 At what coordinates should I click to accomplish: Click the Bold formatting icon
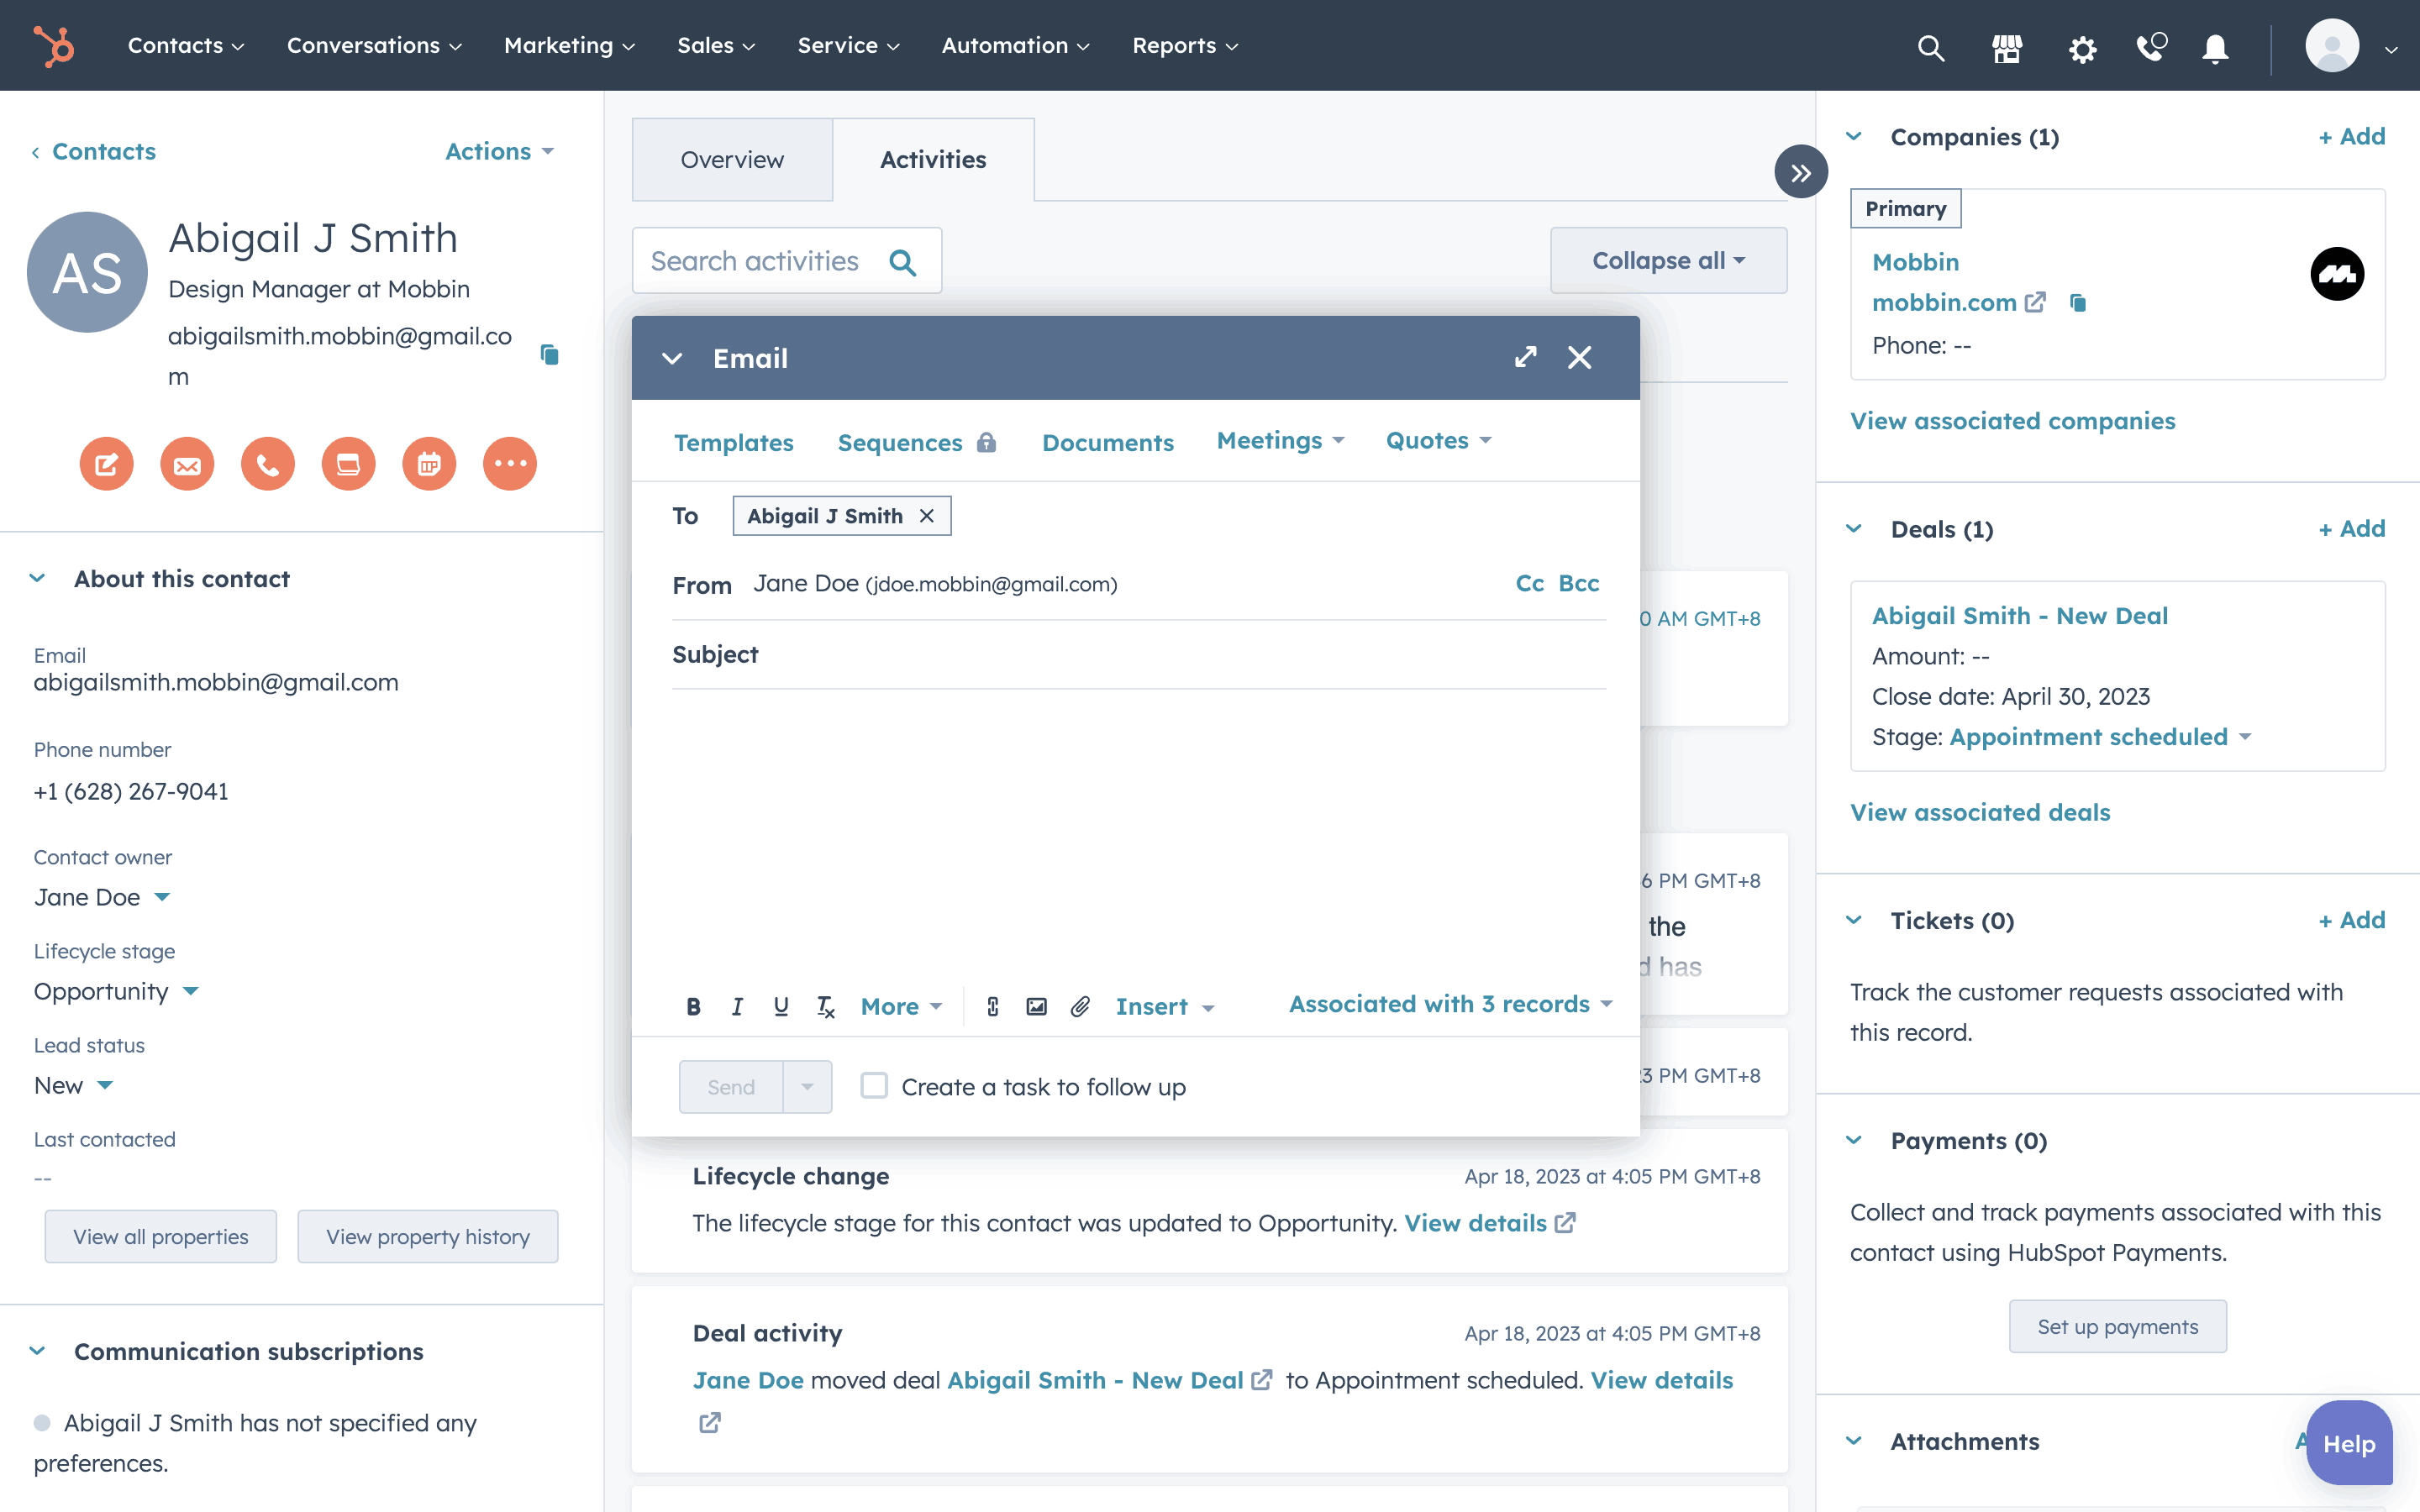693,1006
